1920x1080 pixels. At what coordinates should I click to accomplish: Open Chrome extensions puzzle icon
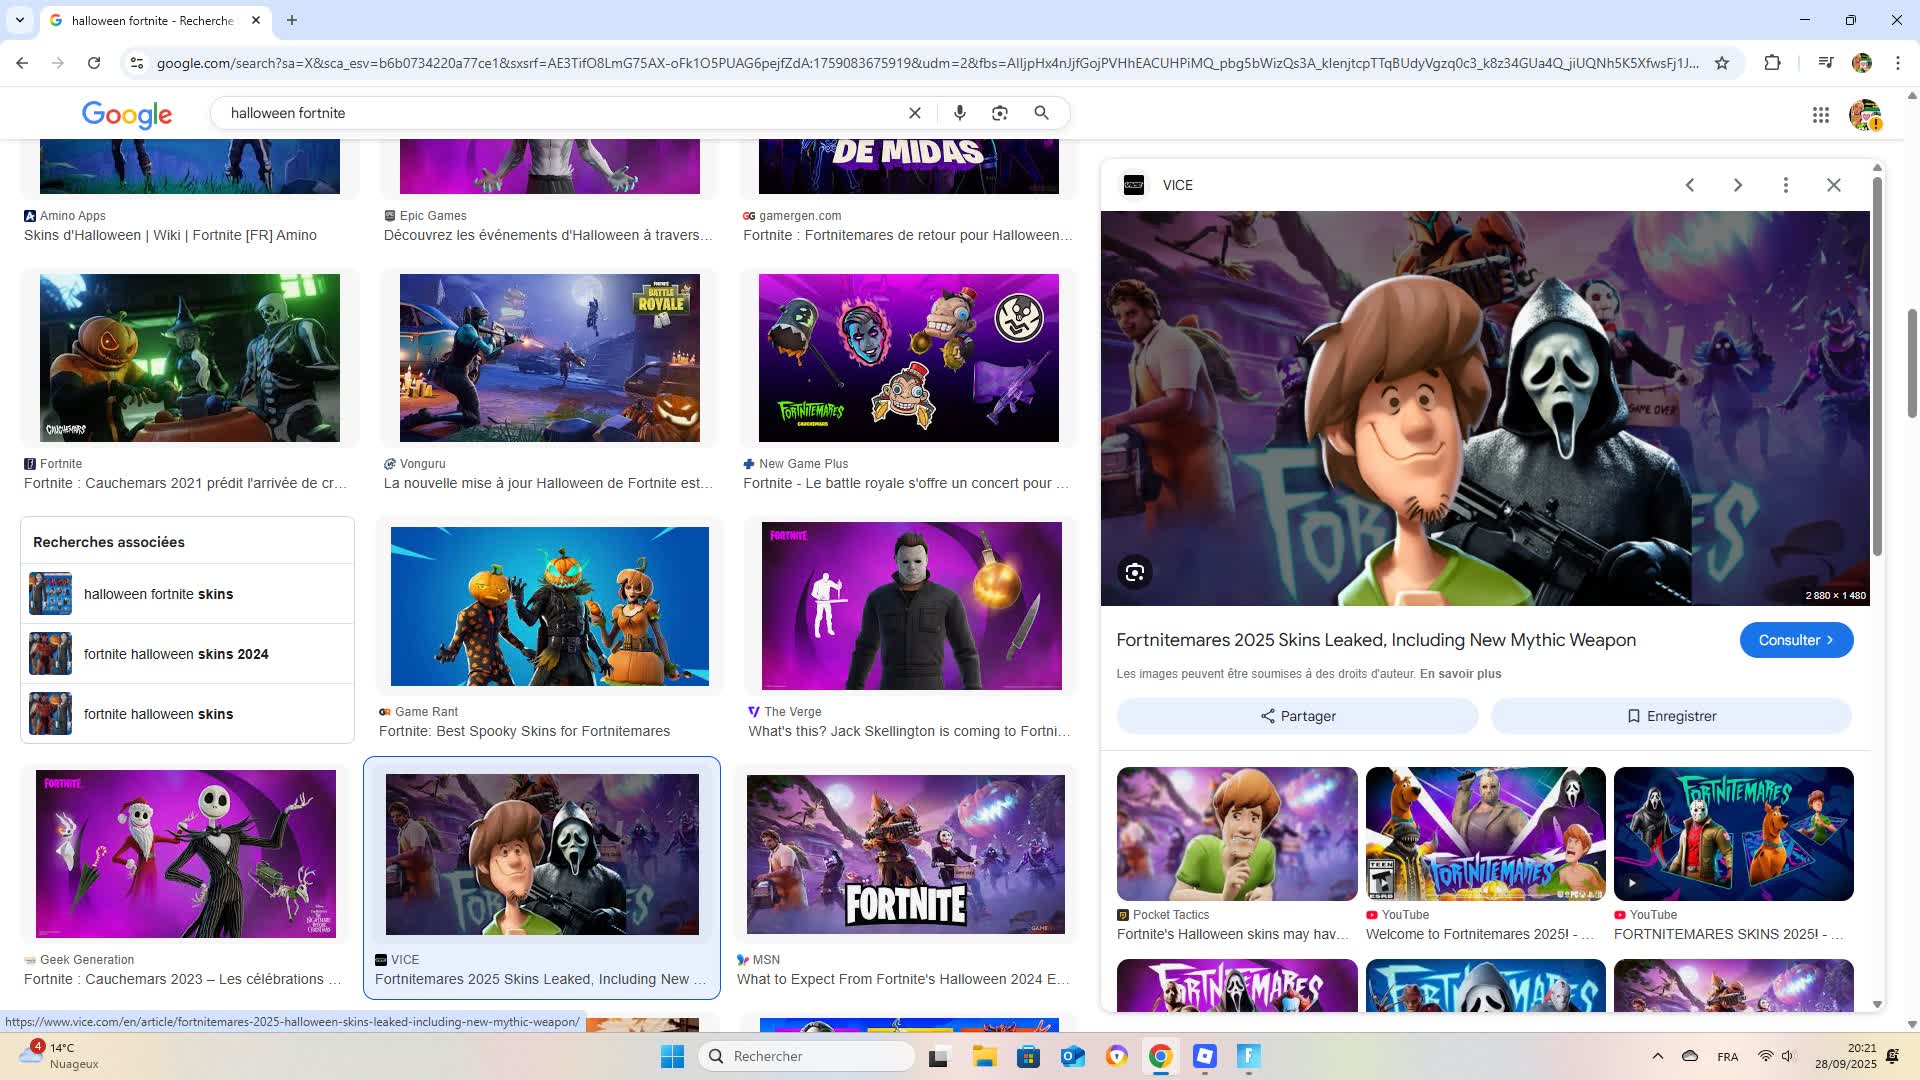(x=1772, y=63)
